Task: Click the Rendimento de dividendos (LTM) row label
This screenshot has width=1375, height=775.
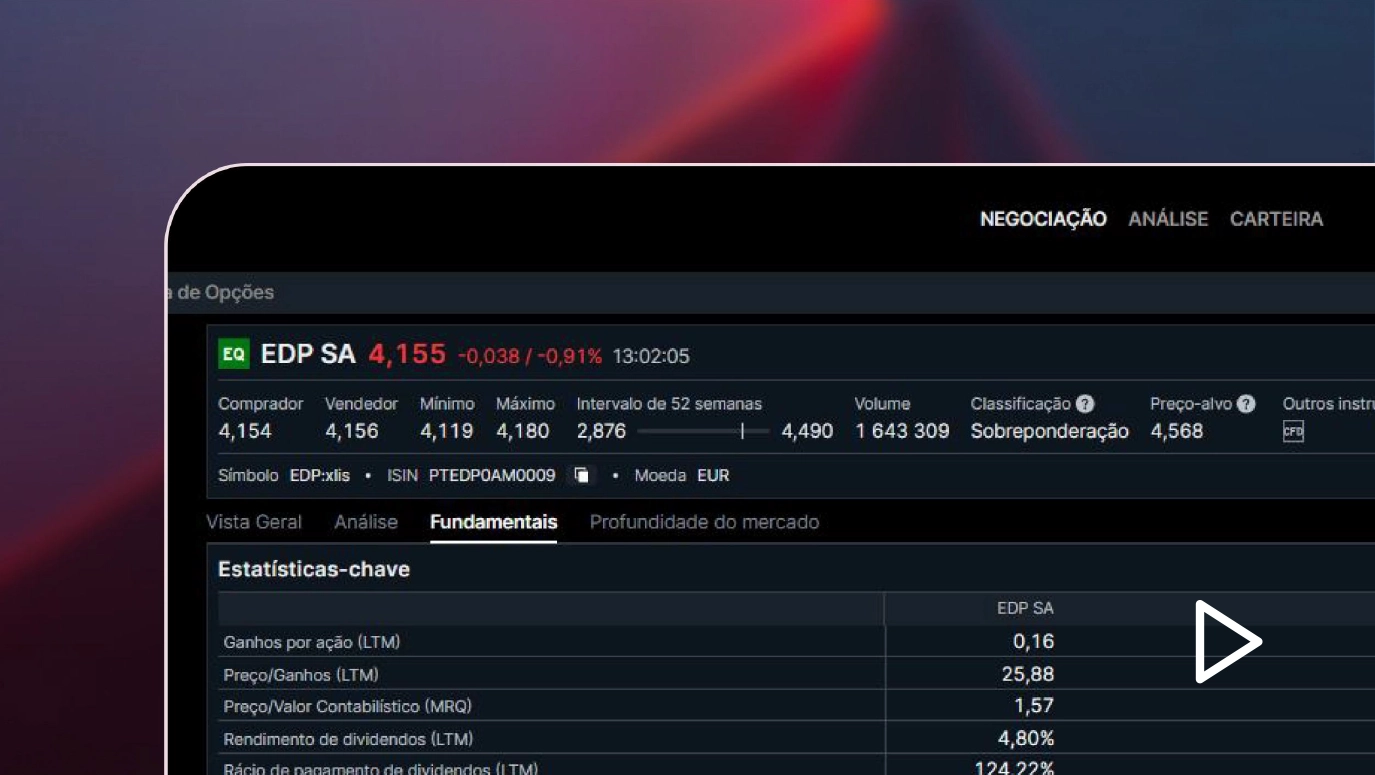Action: [x=349, y=739]
